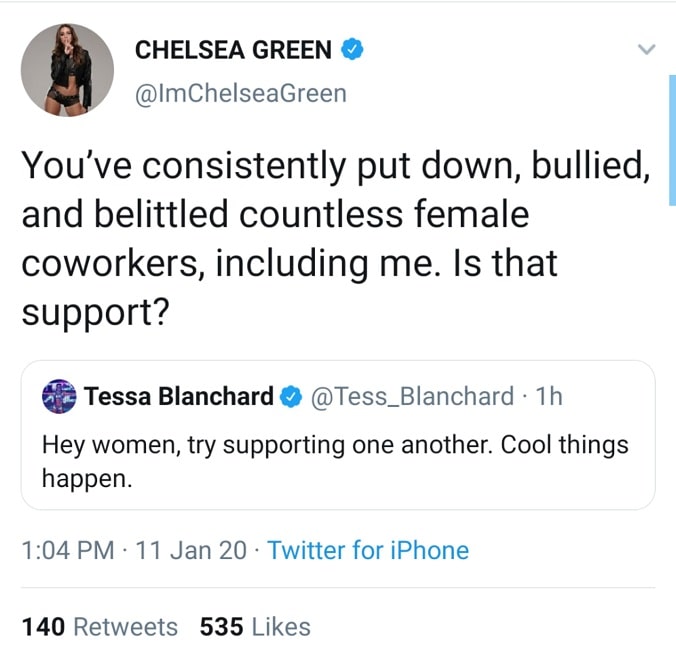Screen dimensions: 676x657
Task: Click the blue scrollbar on the right edge
Action: (671, 140)
